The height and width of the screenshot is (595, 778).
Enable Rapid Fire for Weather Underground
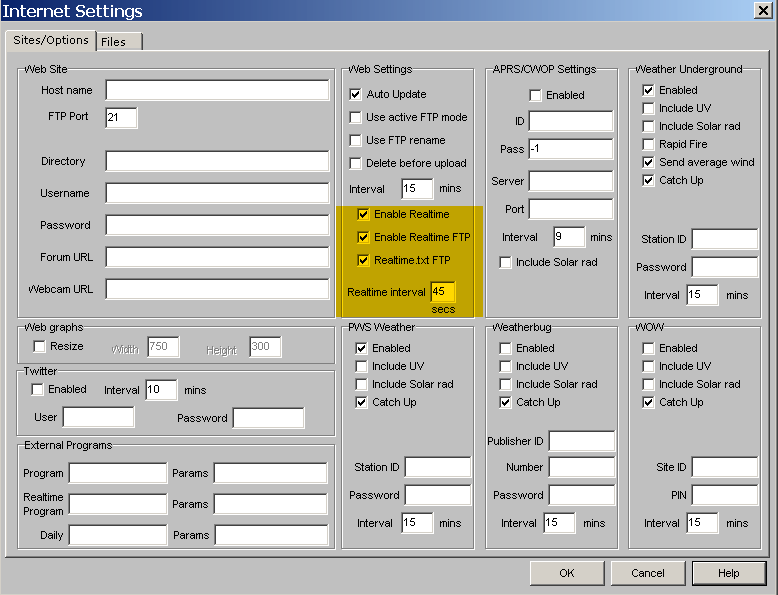click(x=648, y=144)
